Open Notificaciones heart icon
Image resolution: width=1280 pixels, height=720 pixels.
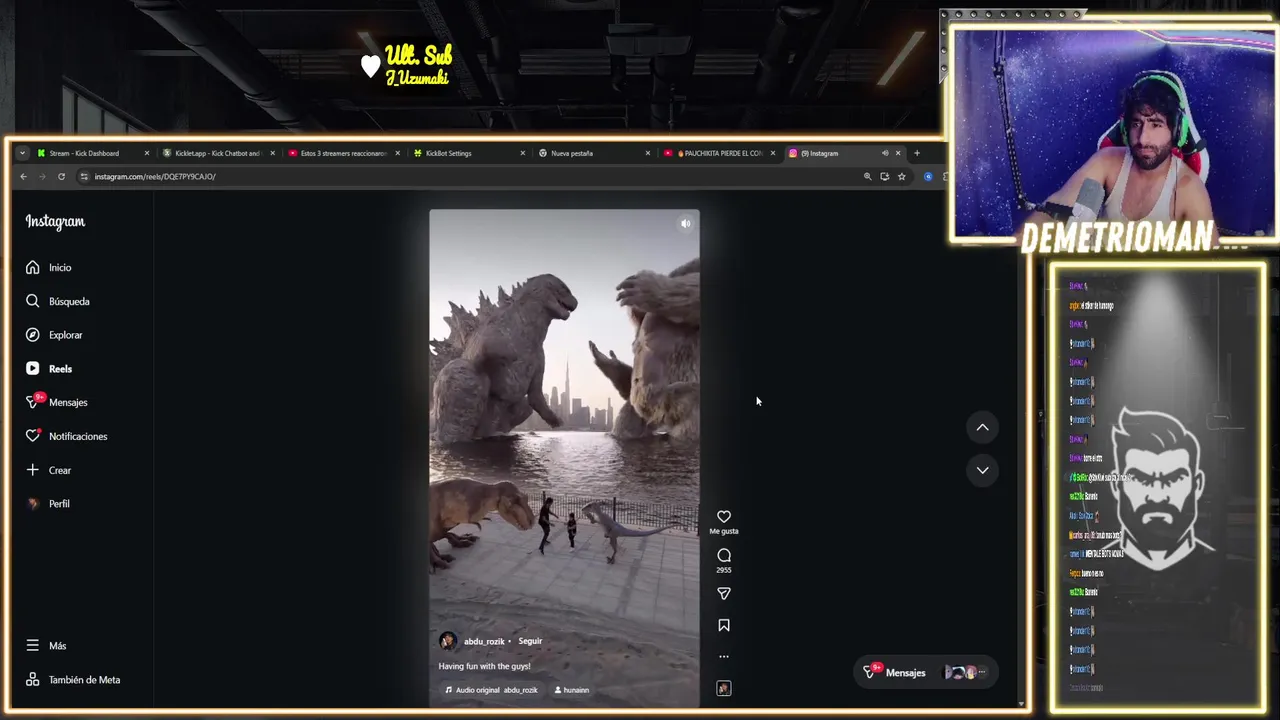33,436
